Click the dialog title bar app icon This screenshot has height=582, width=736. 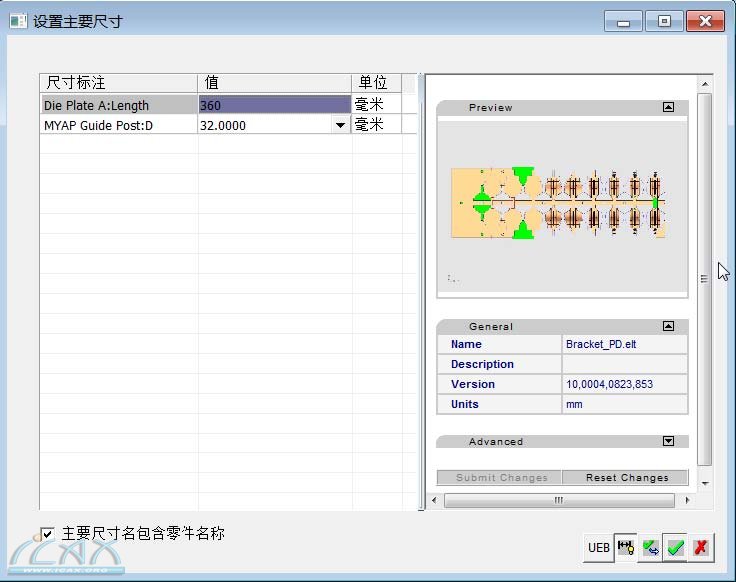(x=18, y=21)
